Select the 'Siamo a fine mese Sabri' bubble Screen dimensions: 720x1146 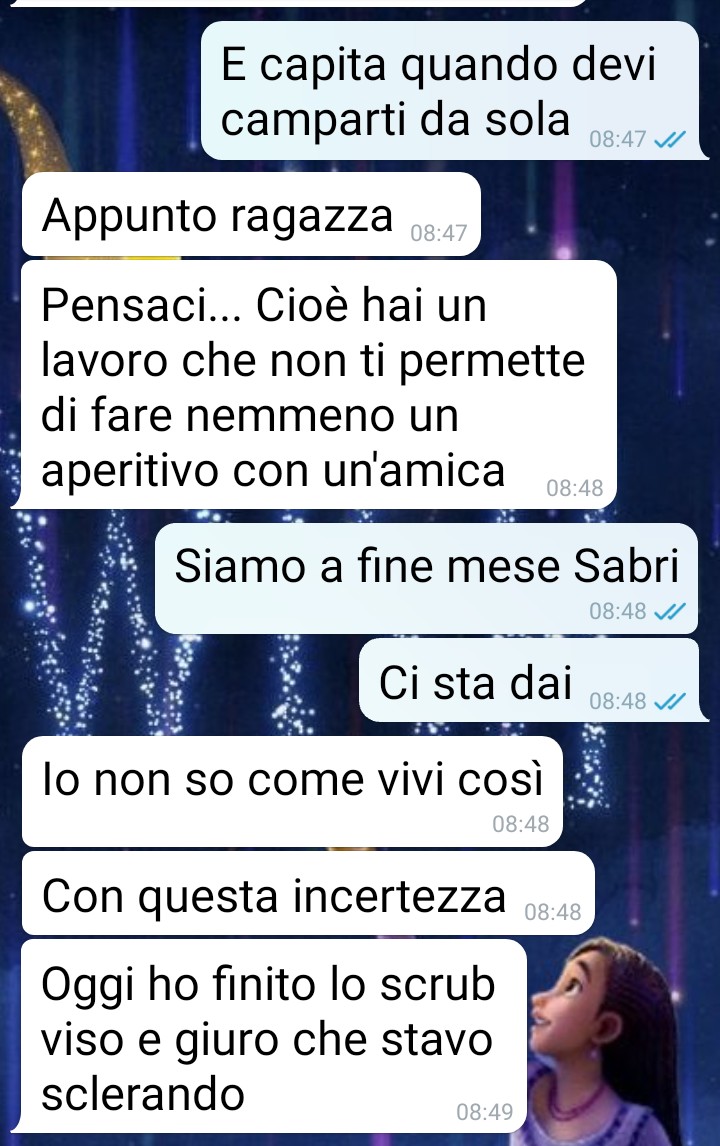click(427, 578)
